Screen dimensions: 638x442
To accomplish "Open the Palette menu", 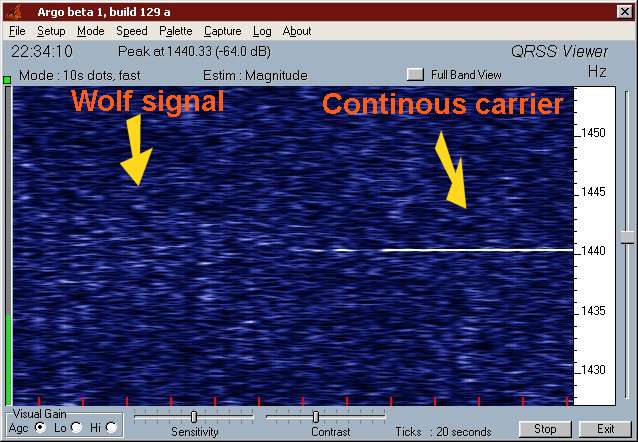I will tap(175, 31).
